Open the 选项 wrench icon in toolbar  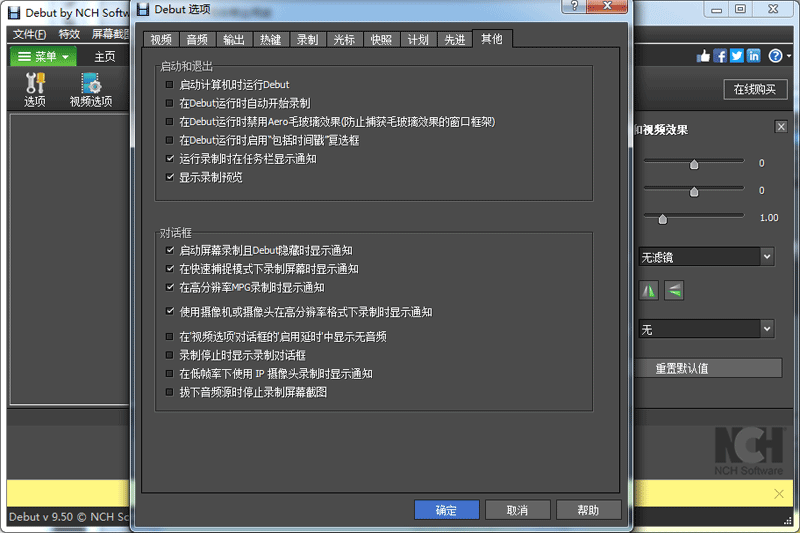click(x=35, y=89)
